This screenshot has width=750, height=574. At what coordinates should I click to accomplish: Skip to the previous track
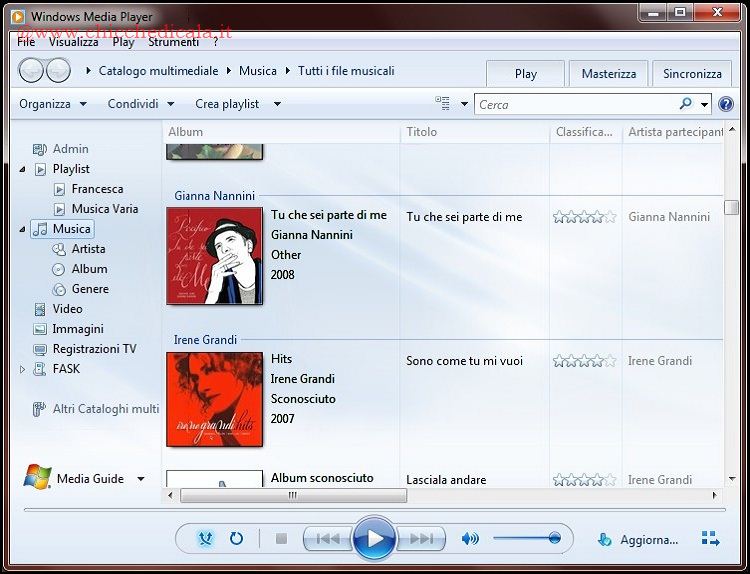click(x=327, y=539)
